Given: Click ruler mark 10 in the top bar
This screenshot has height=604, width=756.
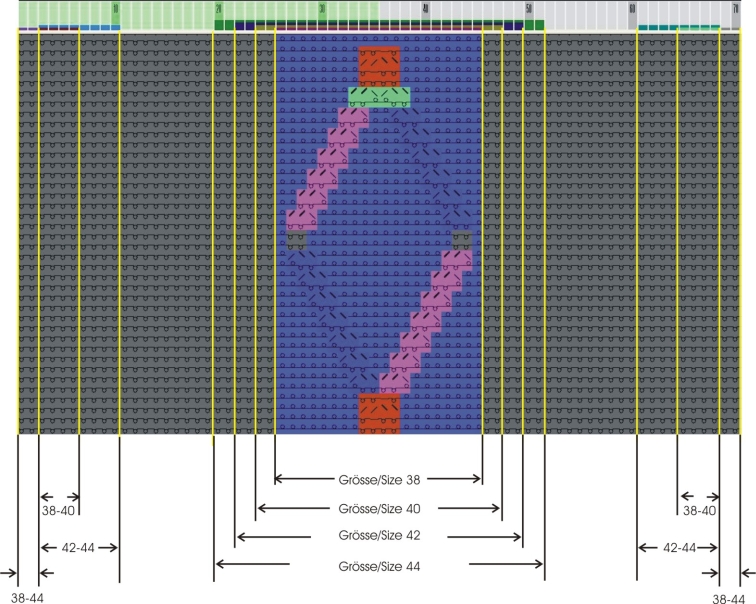Looking at the screenshot, I should click(x=116, y=8).
